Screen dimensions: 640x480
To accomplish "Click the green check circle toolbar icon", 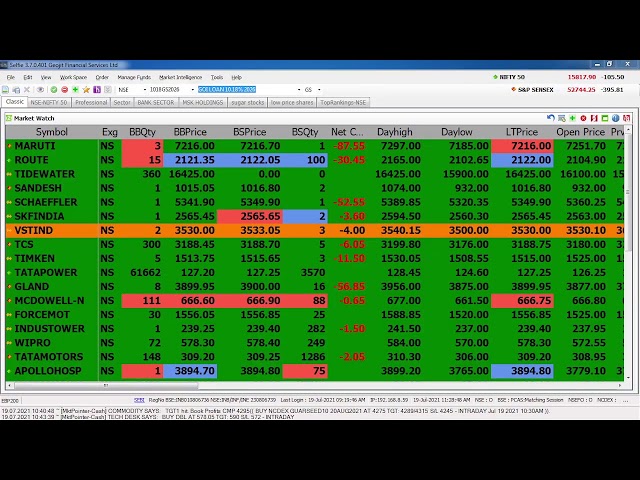I will click(x=53, y=89).
